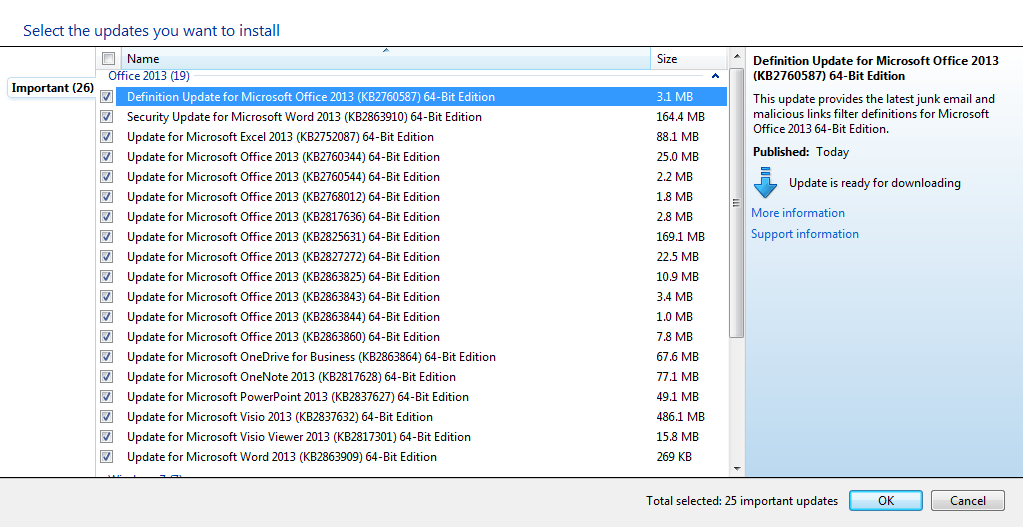The image size is (1023, 527).
Task: Uncheck Office 2013 KB2863860 checkbox
Action: 106,337
